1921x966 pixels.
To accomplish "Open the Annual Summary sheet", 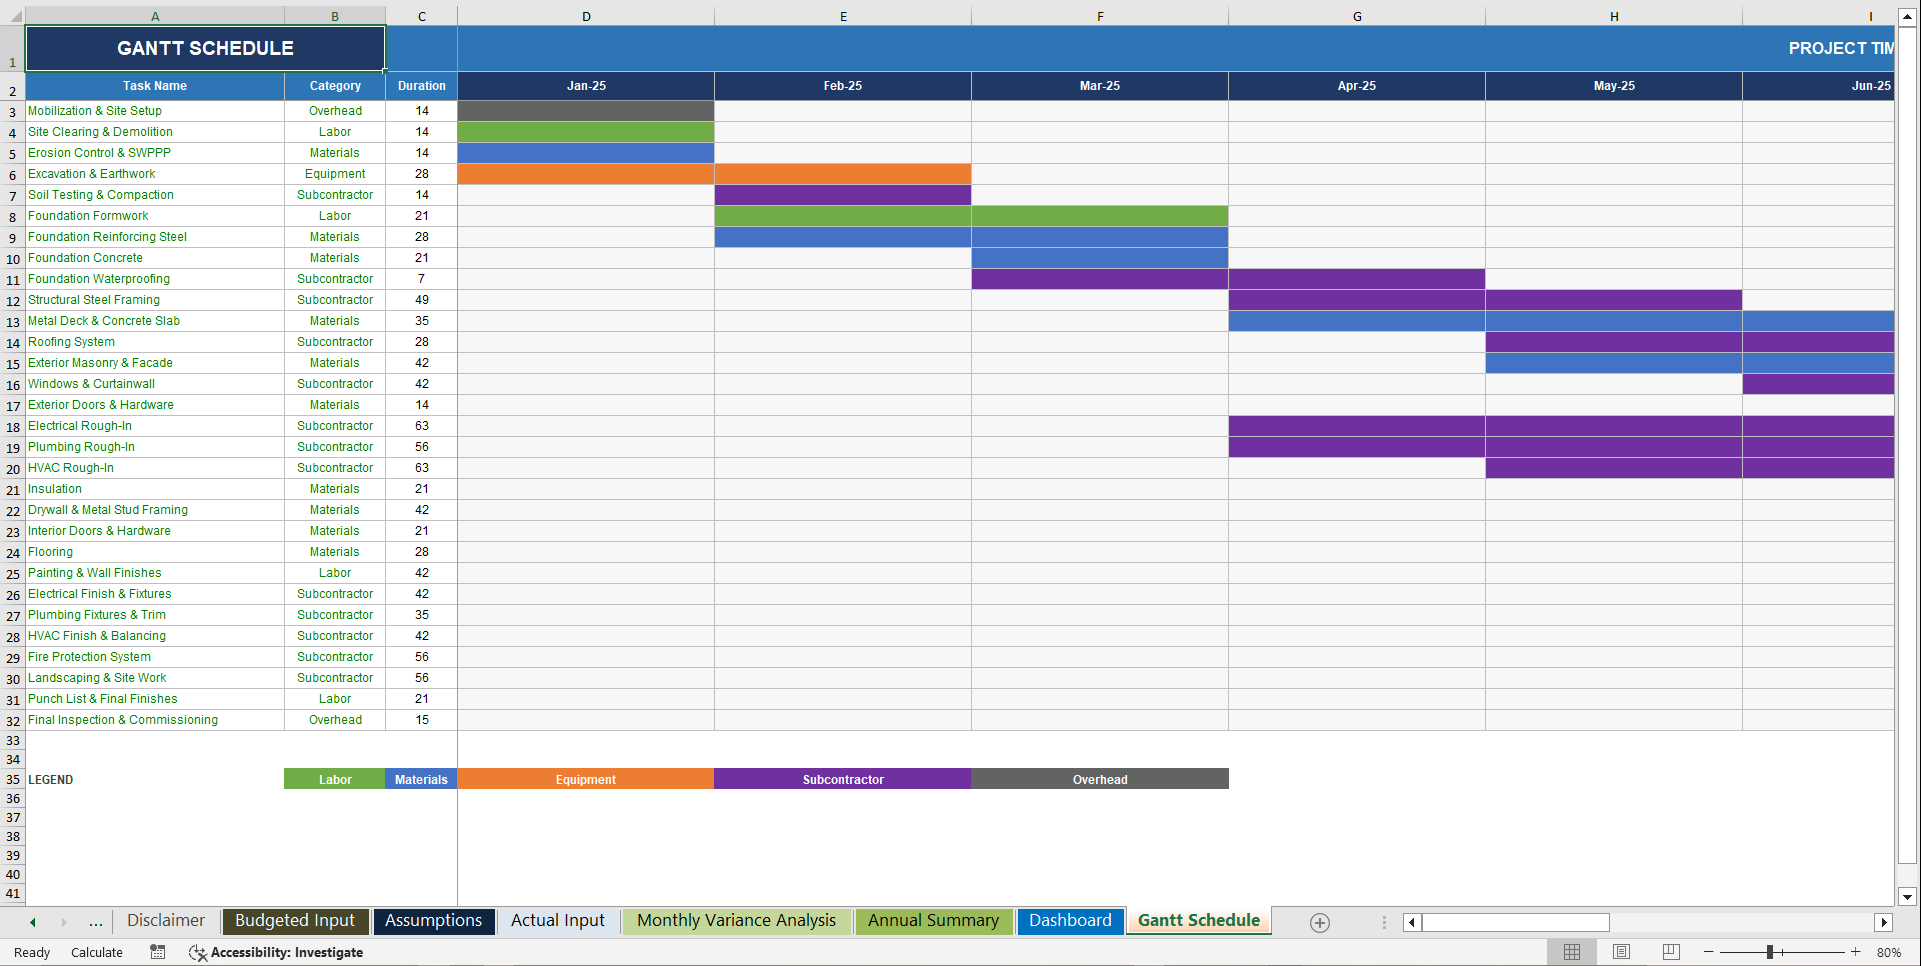I will tap(933, 920).
